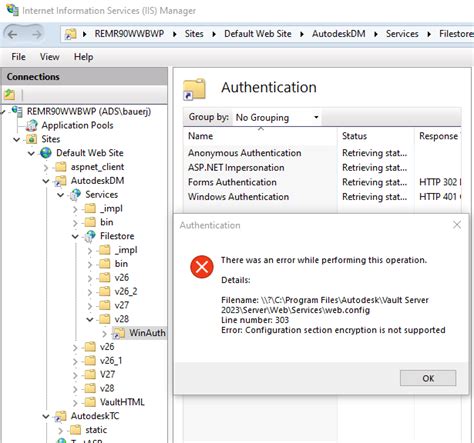Click the WinAuth folder icon

tap(119, 333)
